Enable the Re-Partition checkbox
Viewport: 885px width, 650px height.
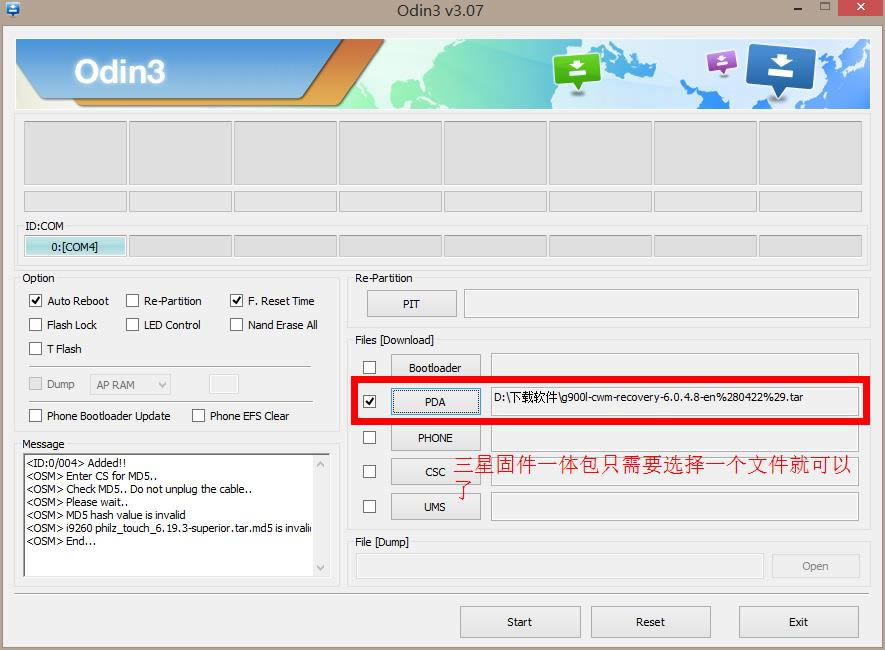point(132,301)
